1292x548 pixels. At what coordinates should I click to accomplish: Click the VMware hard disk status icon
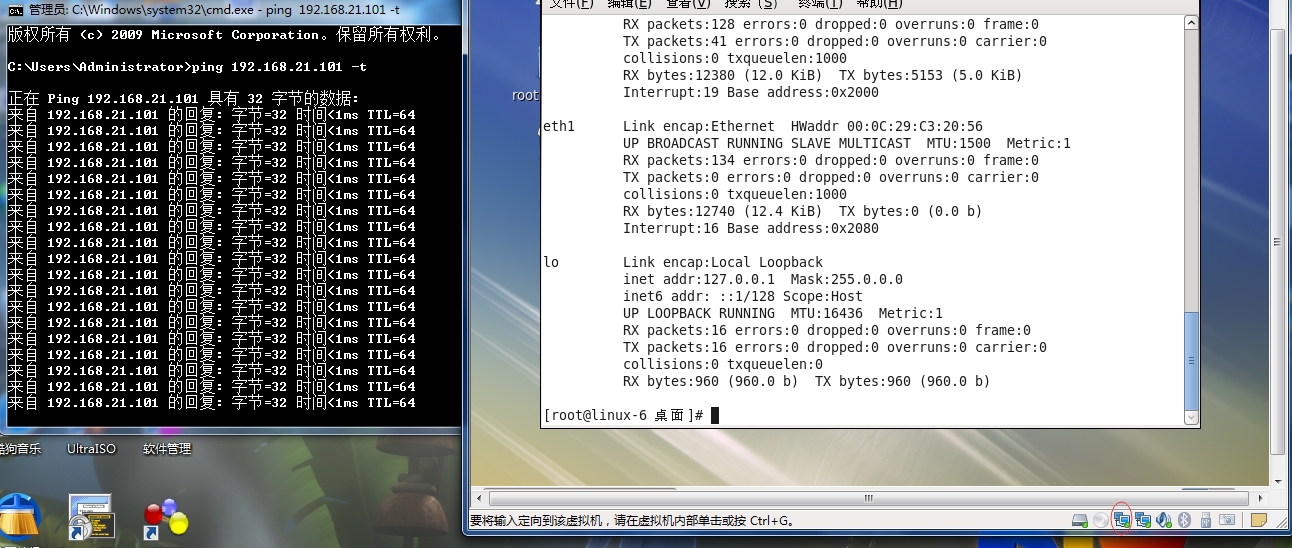click(1080, 520)
